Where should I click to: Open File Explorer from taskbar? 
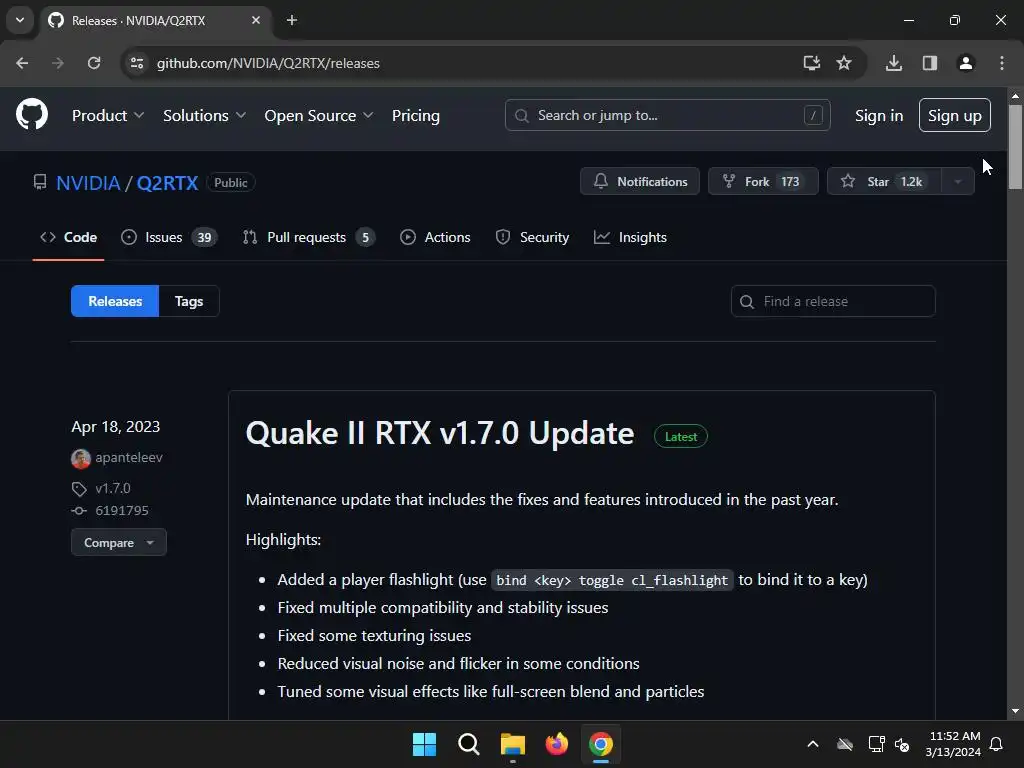pyautogui.click(x=513, y=744)
